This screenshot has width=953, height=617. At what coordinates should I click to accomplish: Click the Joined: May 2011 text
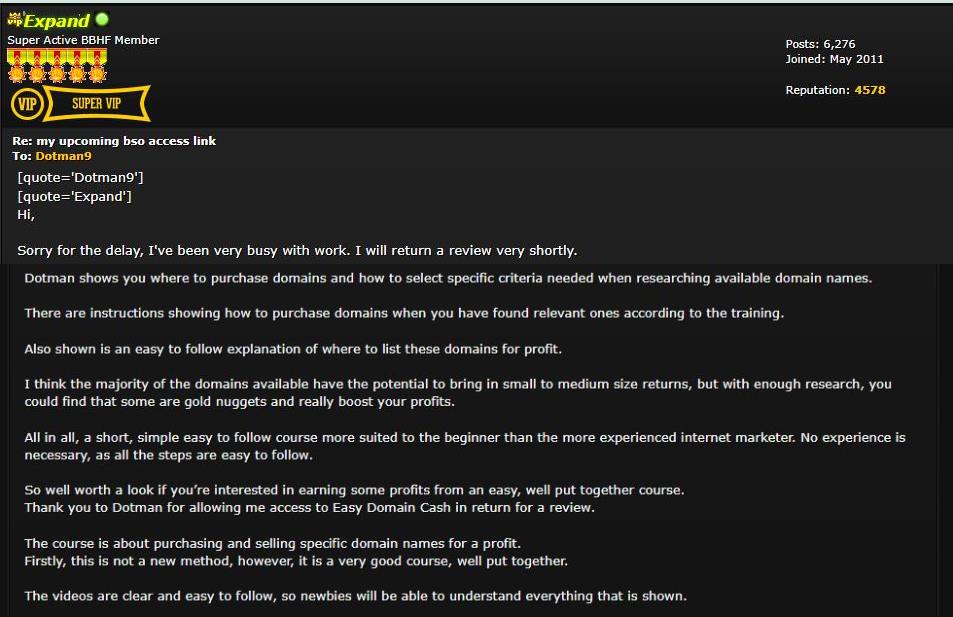point(834,59)
